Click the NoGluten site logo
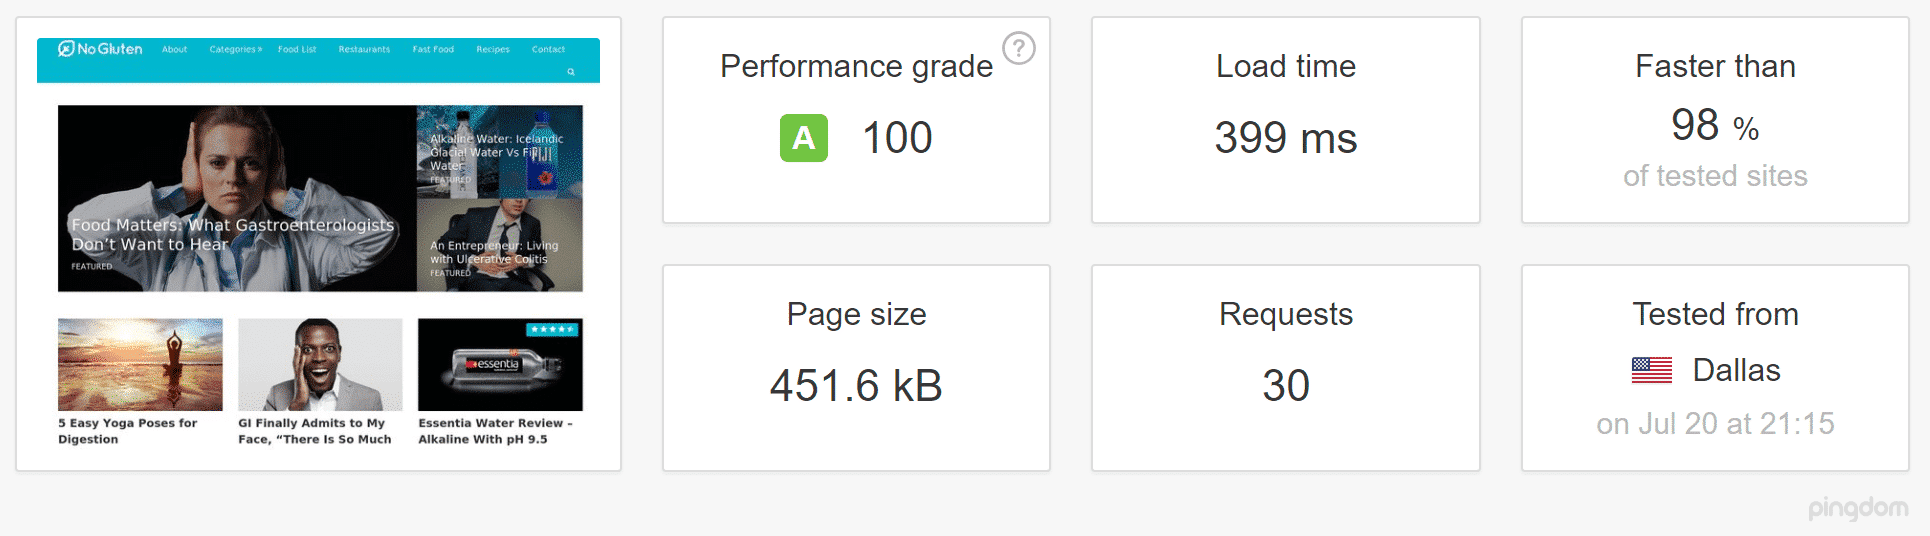 pyautogui.click(x=100, y=49)
